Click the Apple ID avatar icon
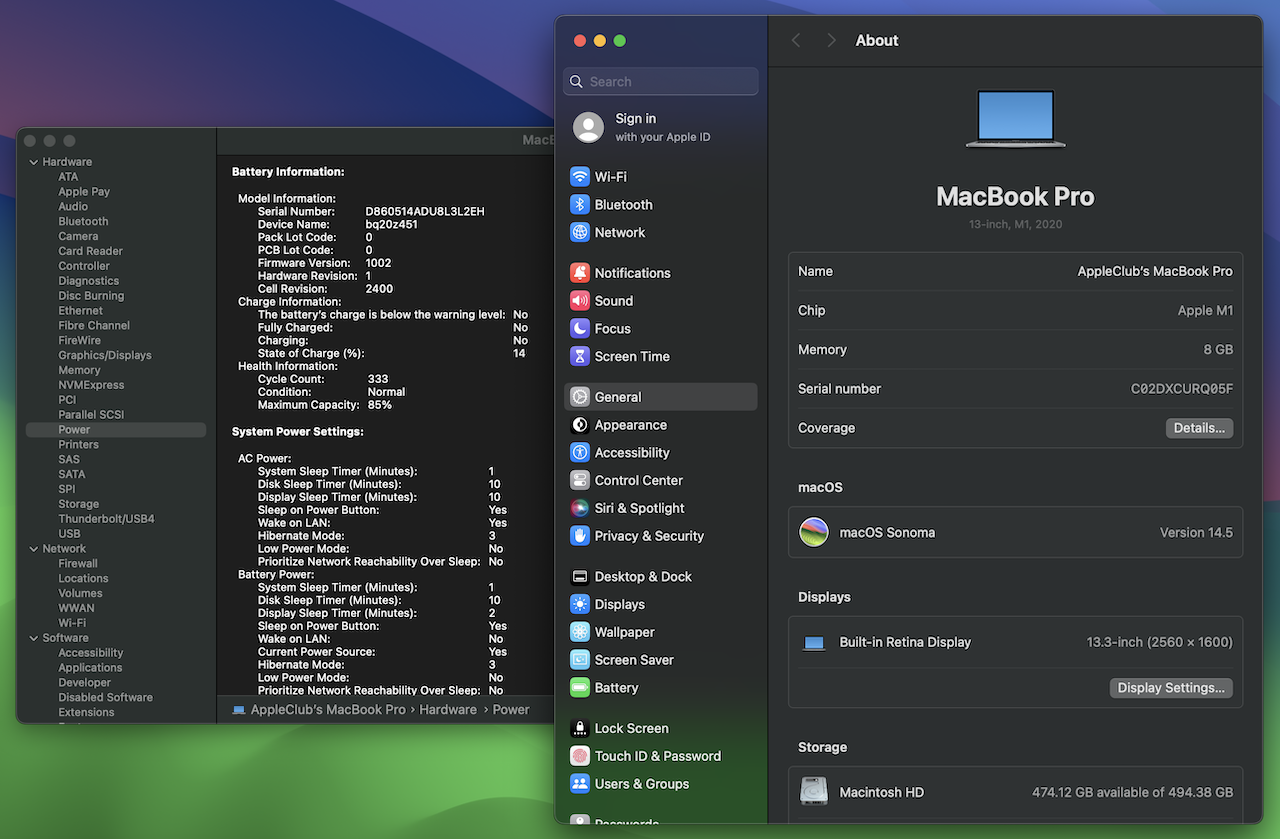Viewport: 1280px width, 839px height. [x=589, y=127]
